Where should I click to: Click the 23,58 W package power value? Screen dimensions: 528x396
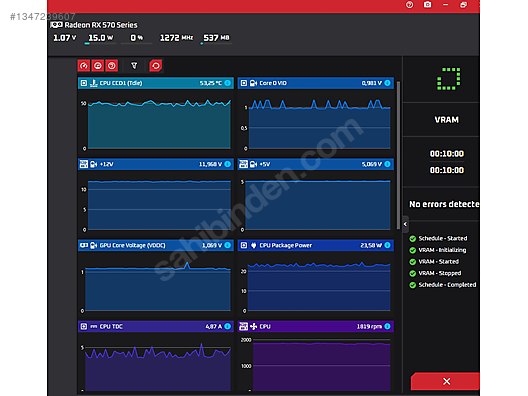coord(371,245)
